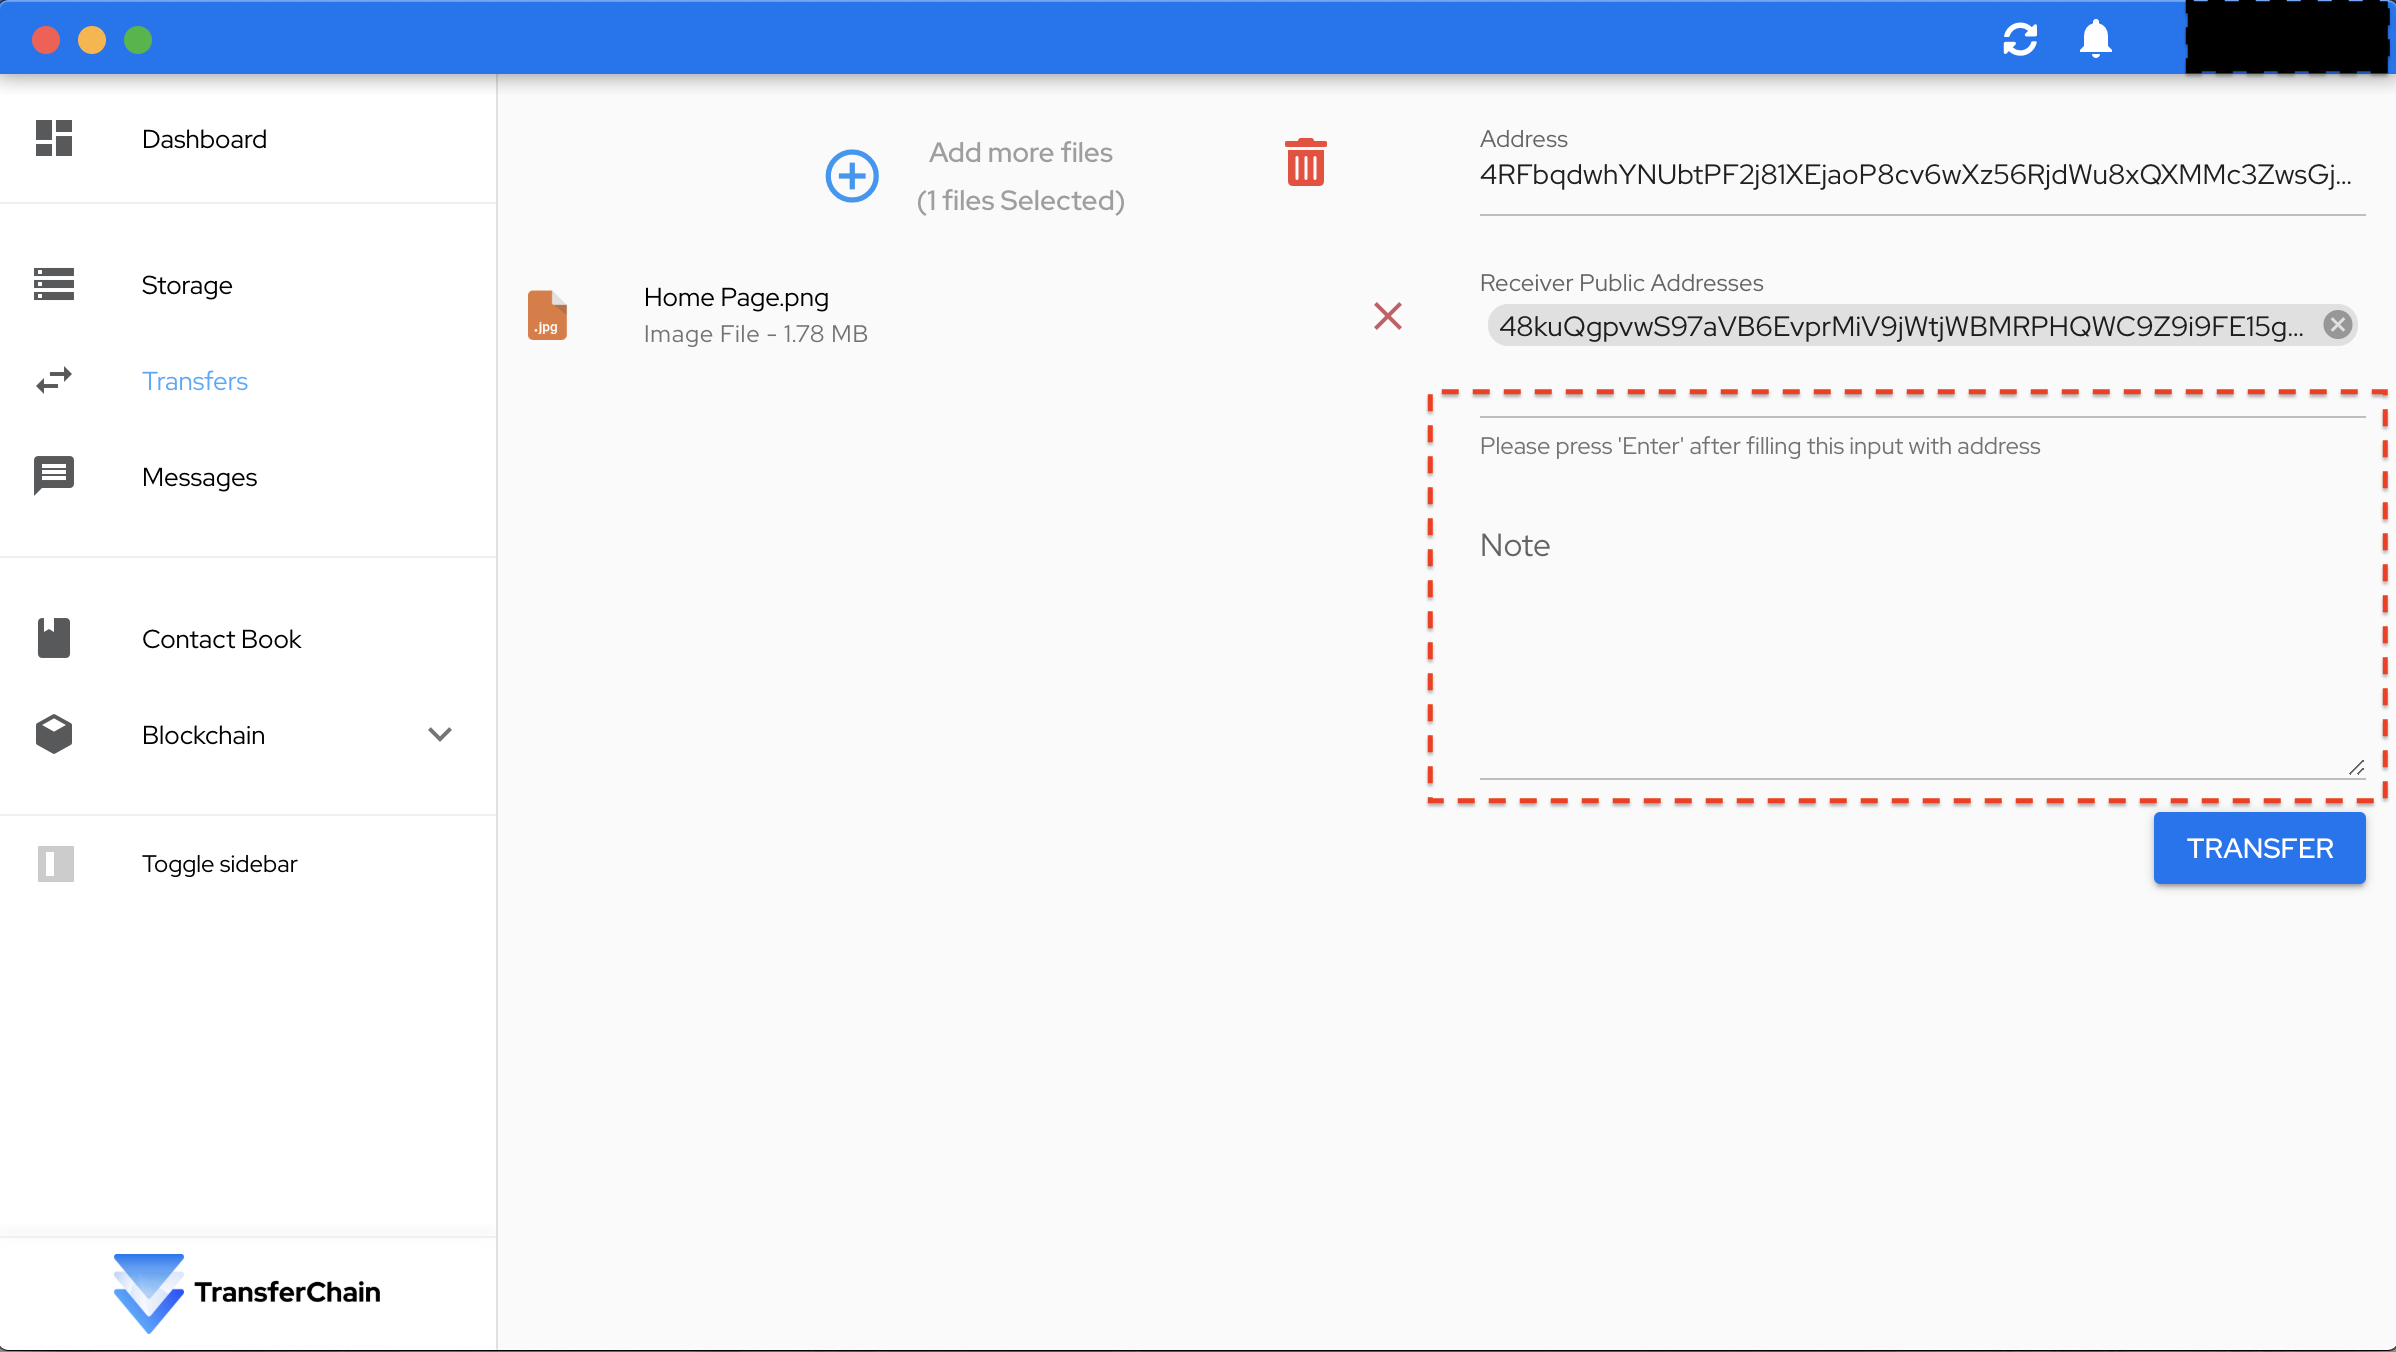Click the jpg file icon for Home Page.png
The image size is (2396, 1352).
(x=547, y=315)
